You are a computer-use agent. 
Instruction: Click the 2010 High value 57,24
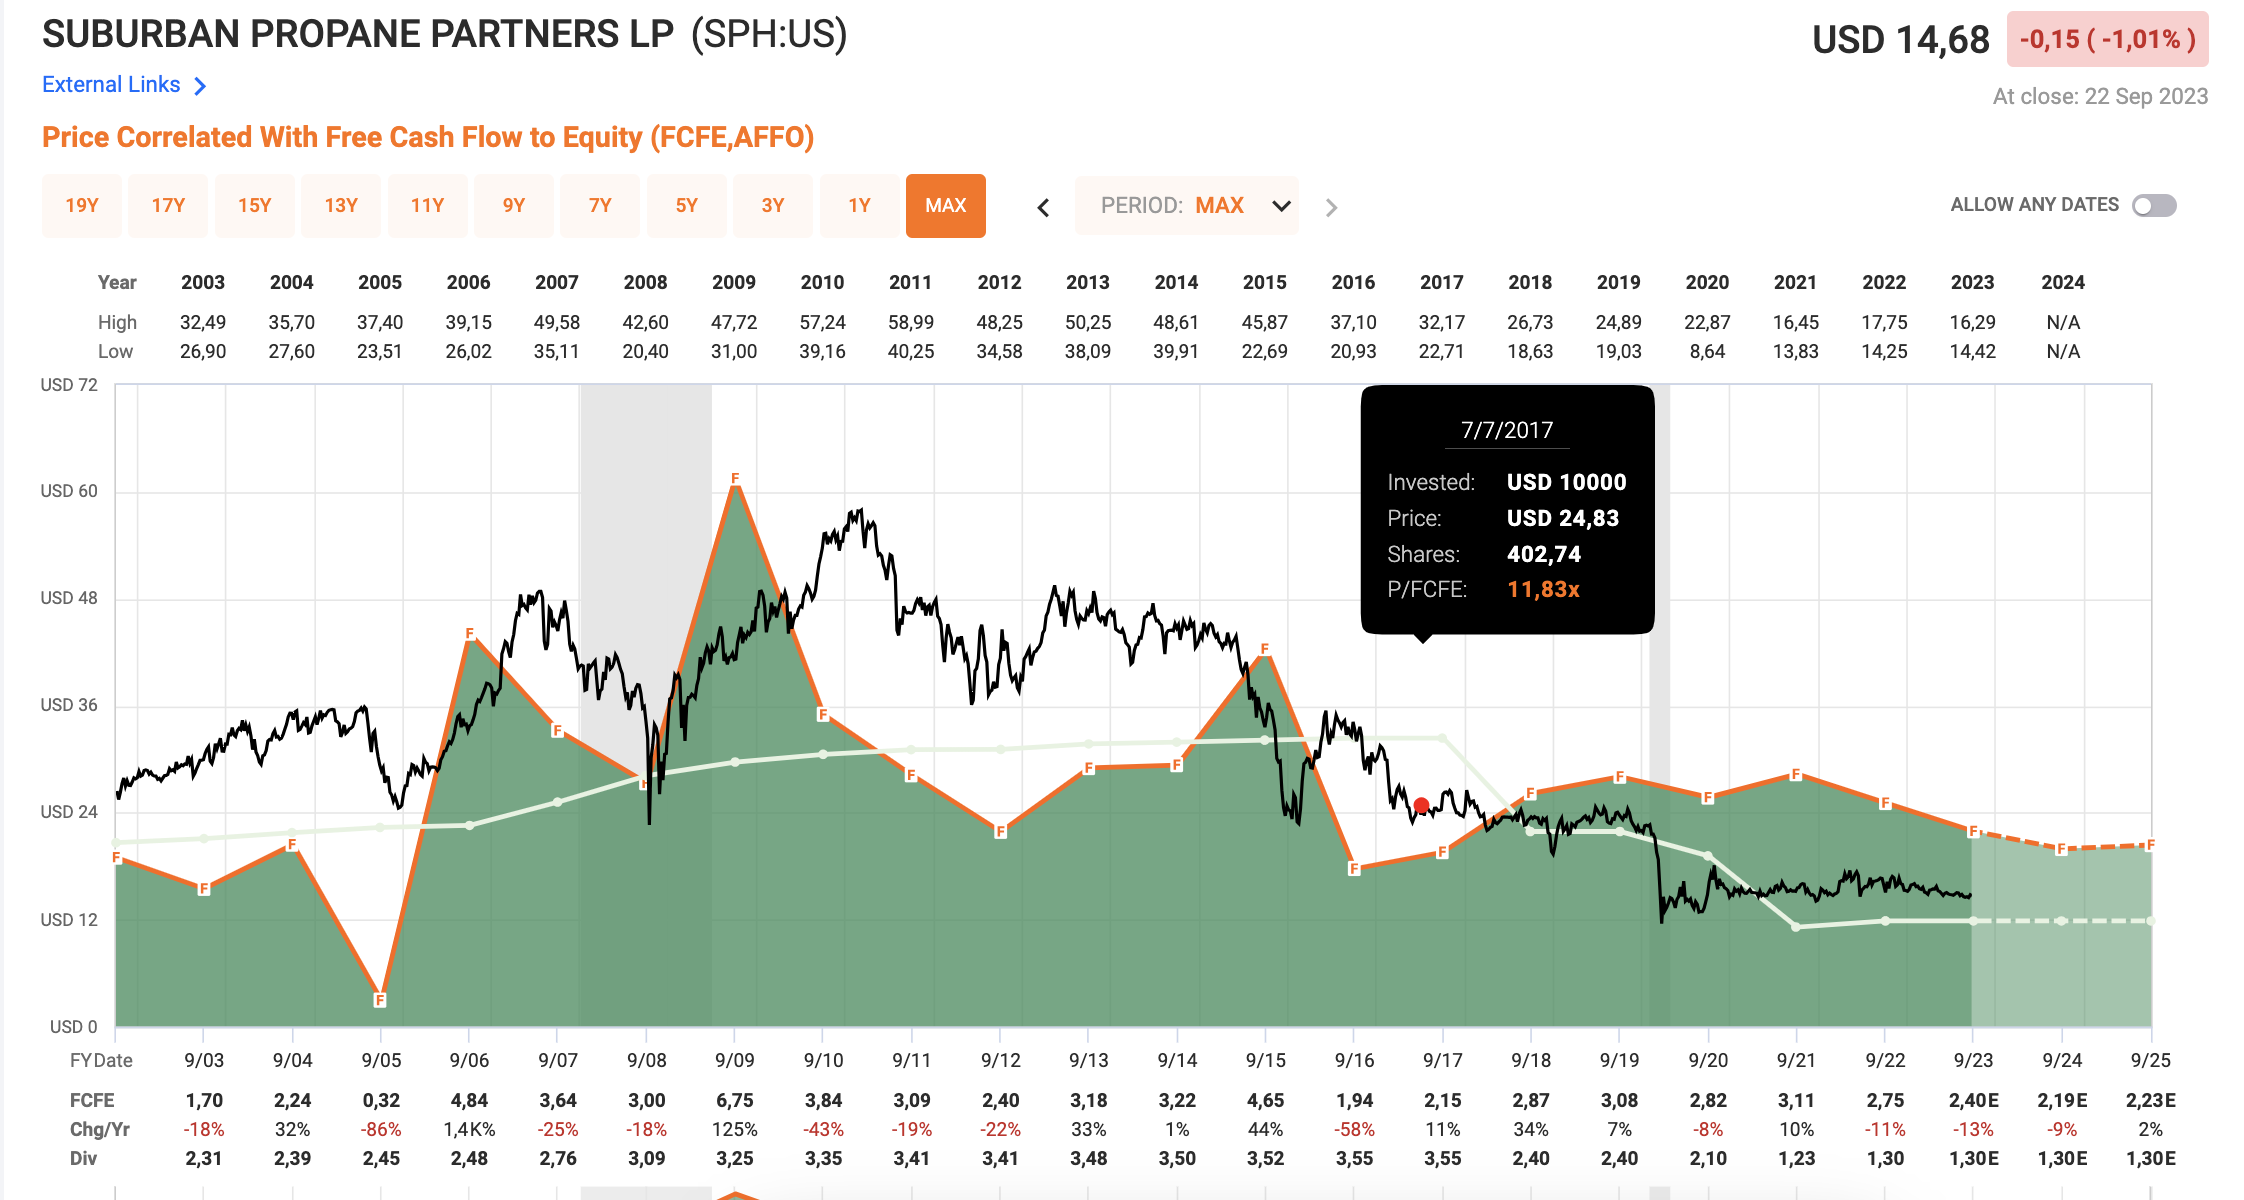click(x=823, y=323)
